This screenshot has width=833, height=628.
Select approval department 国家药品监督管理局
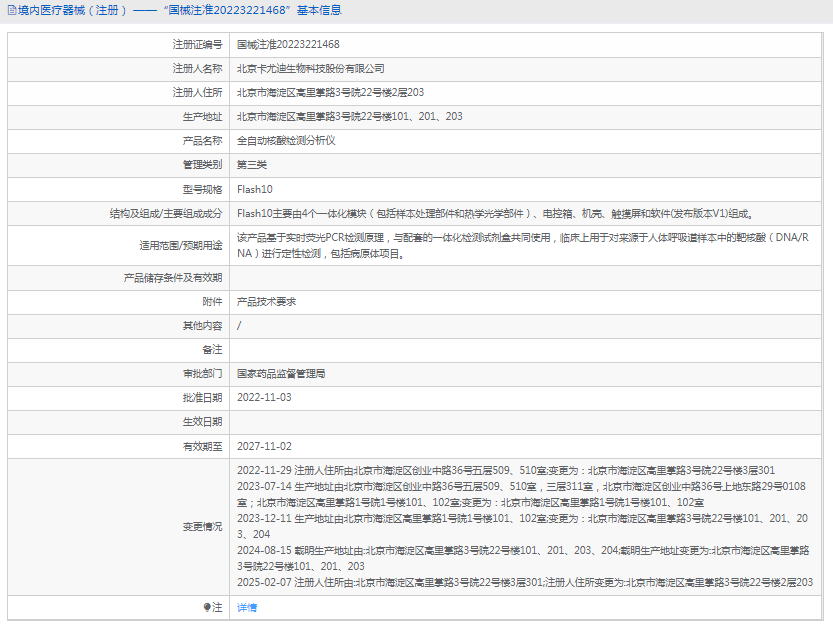click(x=281, y=374)
